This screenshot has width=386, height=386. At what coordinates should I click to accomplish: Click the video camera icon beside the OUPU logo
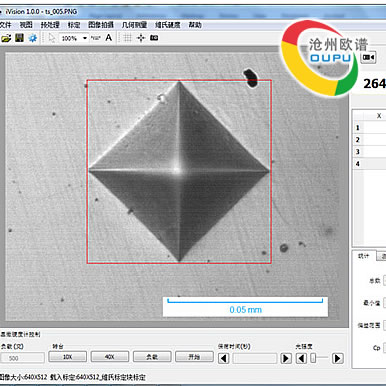[x=368, y=57]
